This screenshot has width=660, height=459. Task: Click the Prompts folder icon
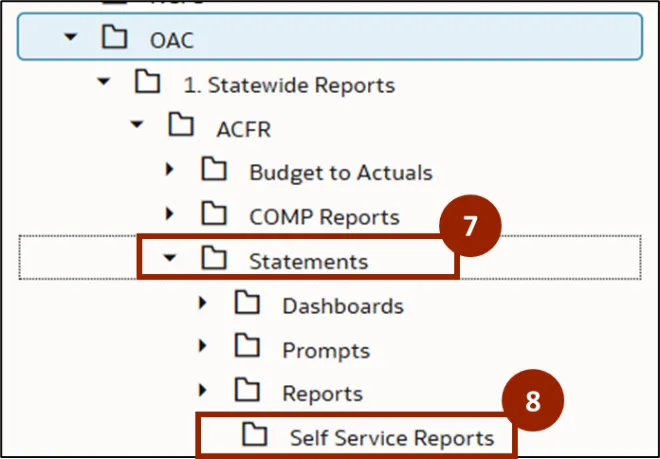[247, 348]
